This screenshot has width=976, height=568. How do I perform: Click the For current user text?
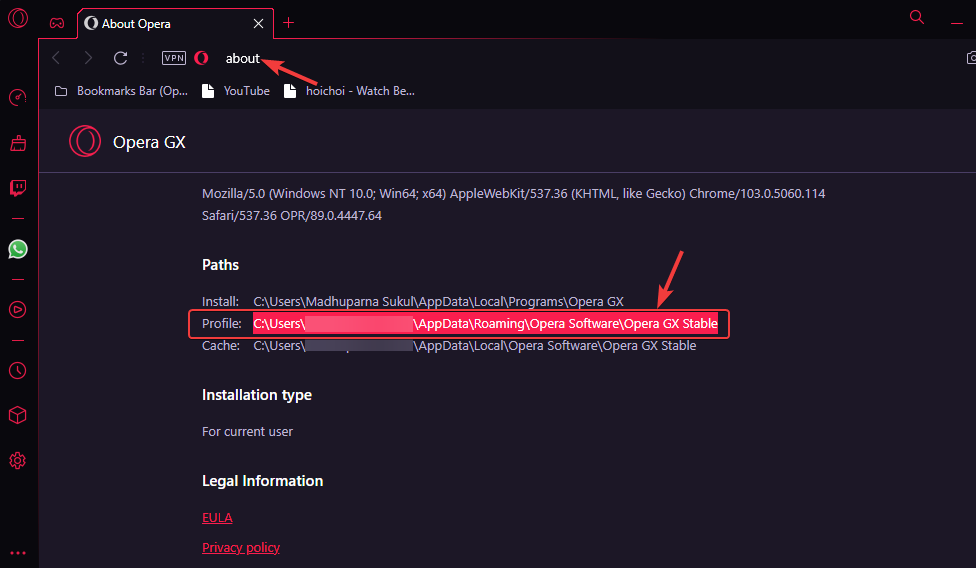coord(247,432)
